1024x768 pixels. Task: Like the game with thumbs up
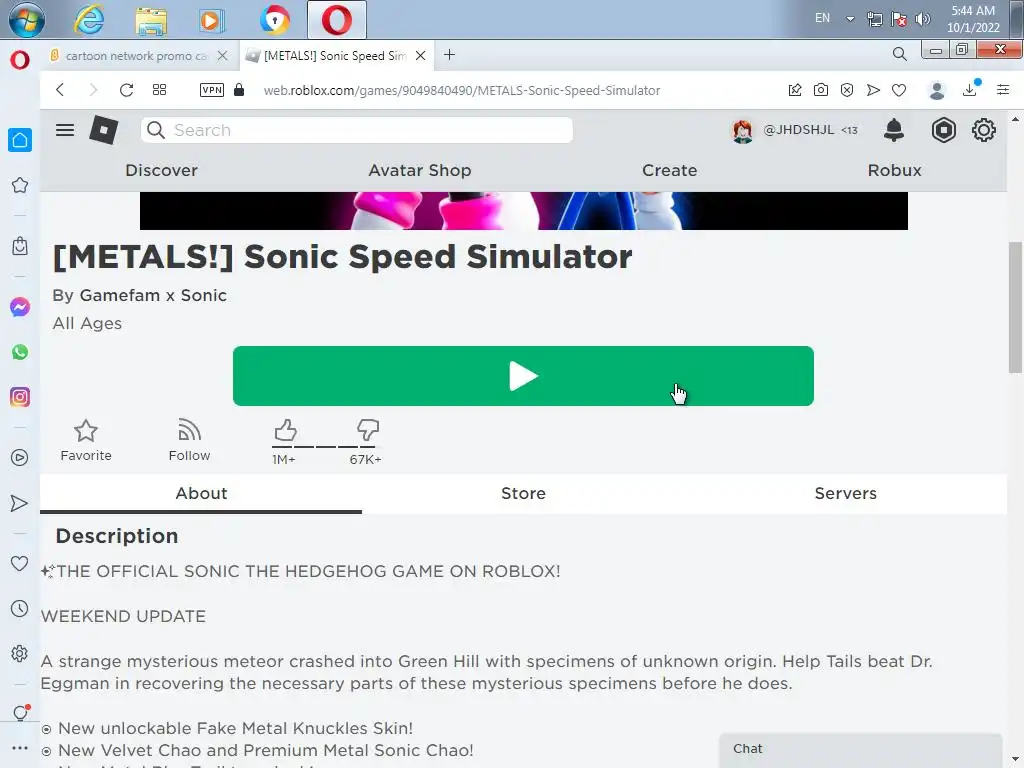[285, 431]
